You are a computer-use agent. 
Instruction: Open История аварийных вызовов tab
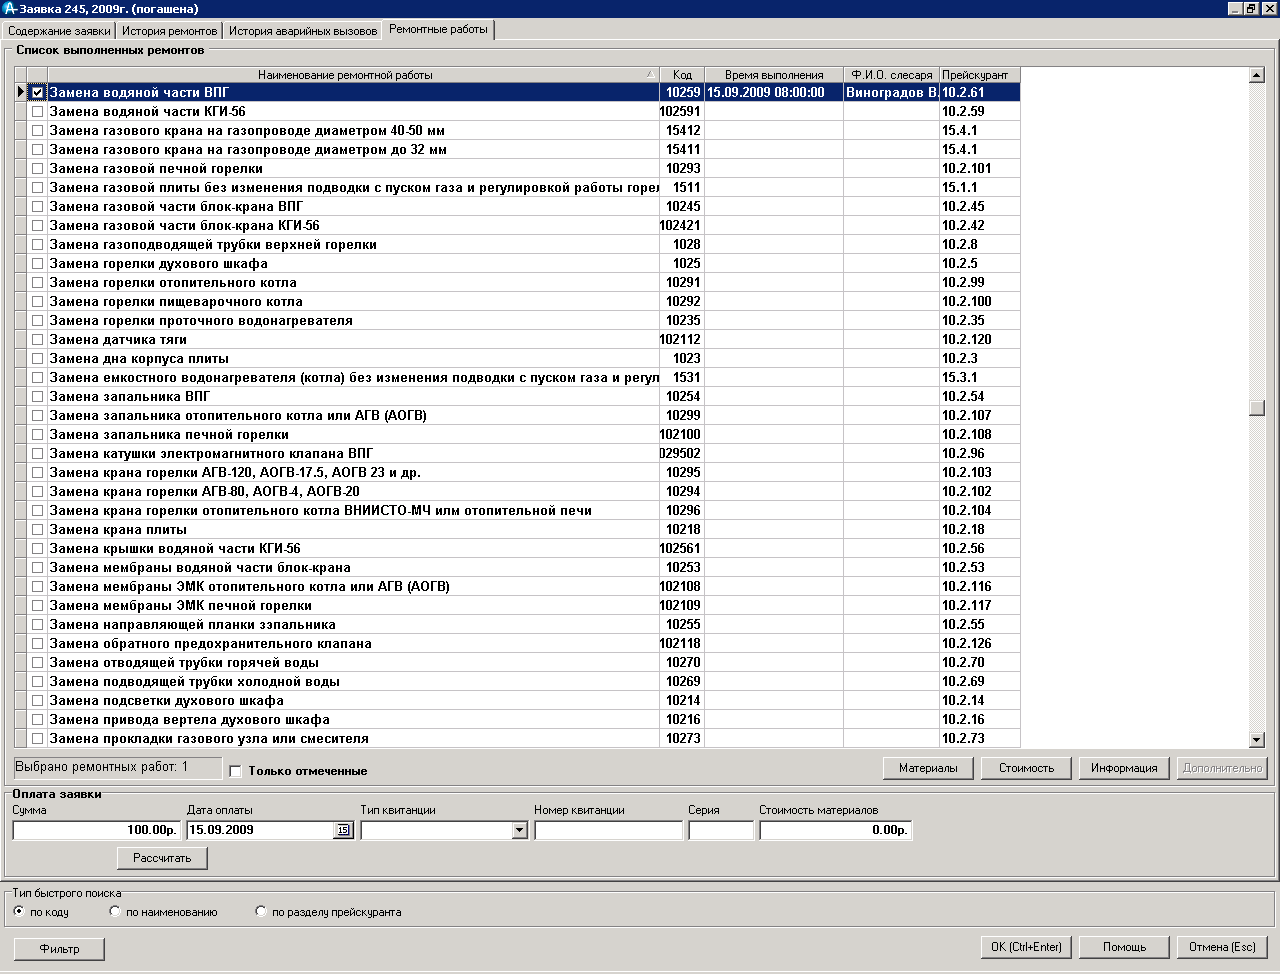coord(303,31)
